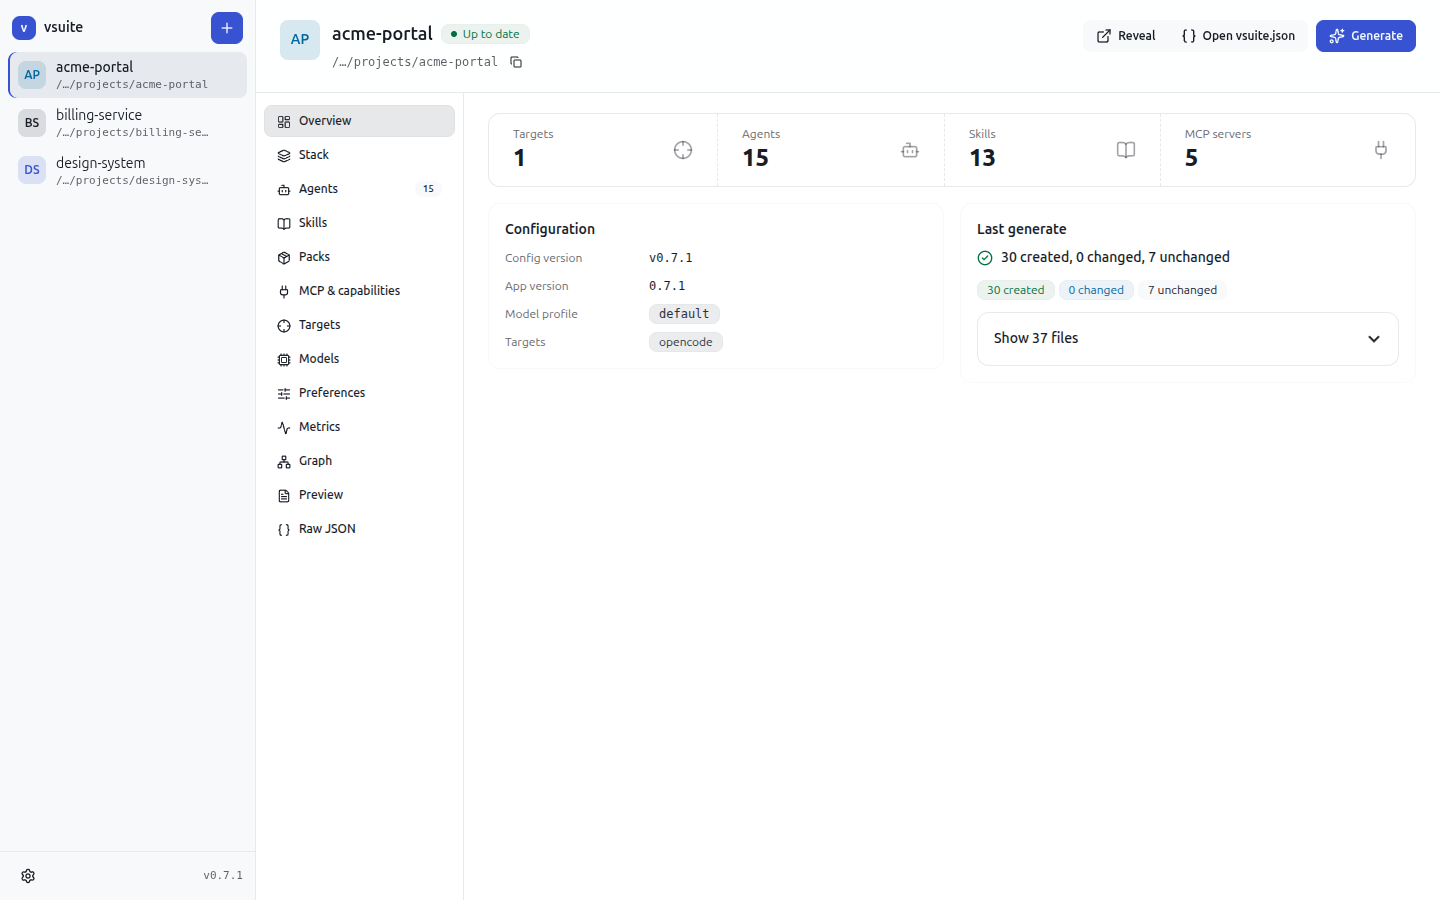Image resolution: width=1440 pixels, height=900 pixels.
Task: Open the Skills section
Action: pyautogui.click(x=359, y=223)
